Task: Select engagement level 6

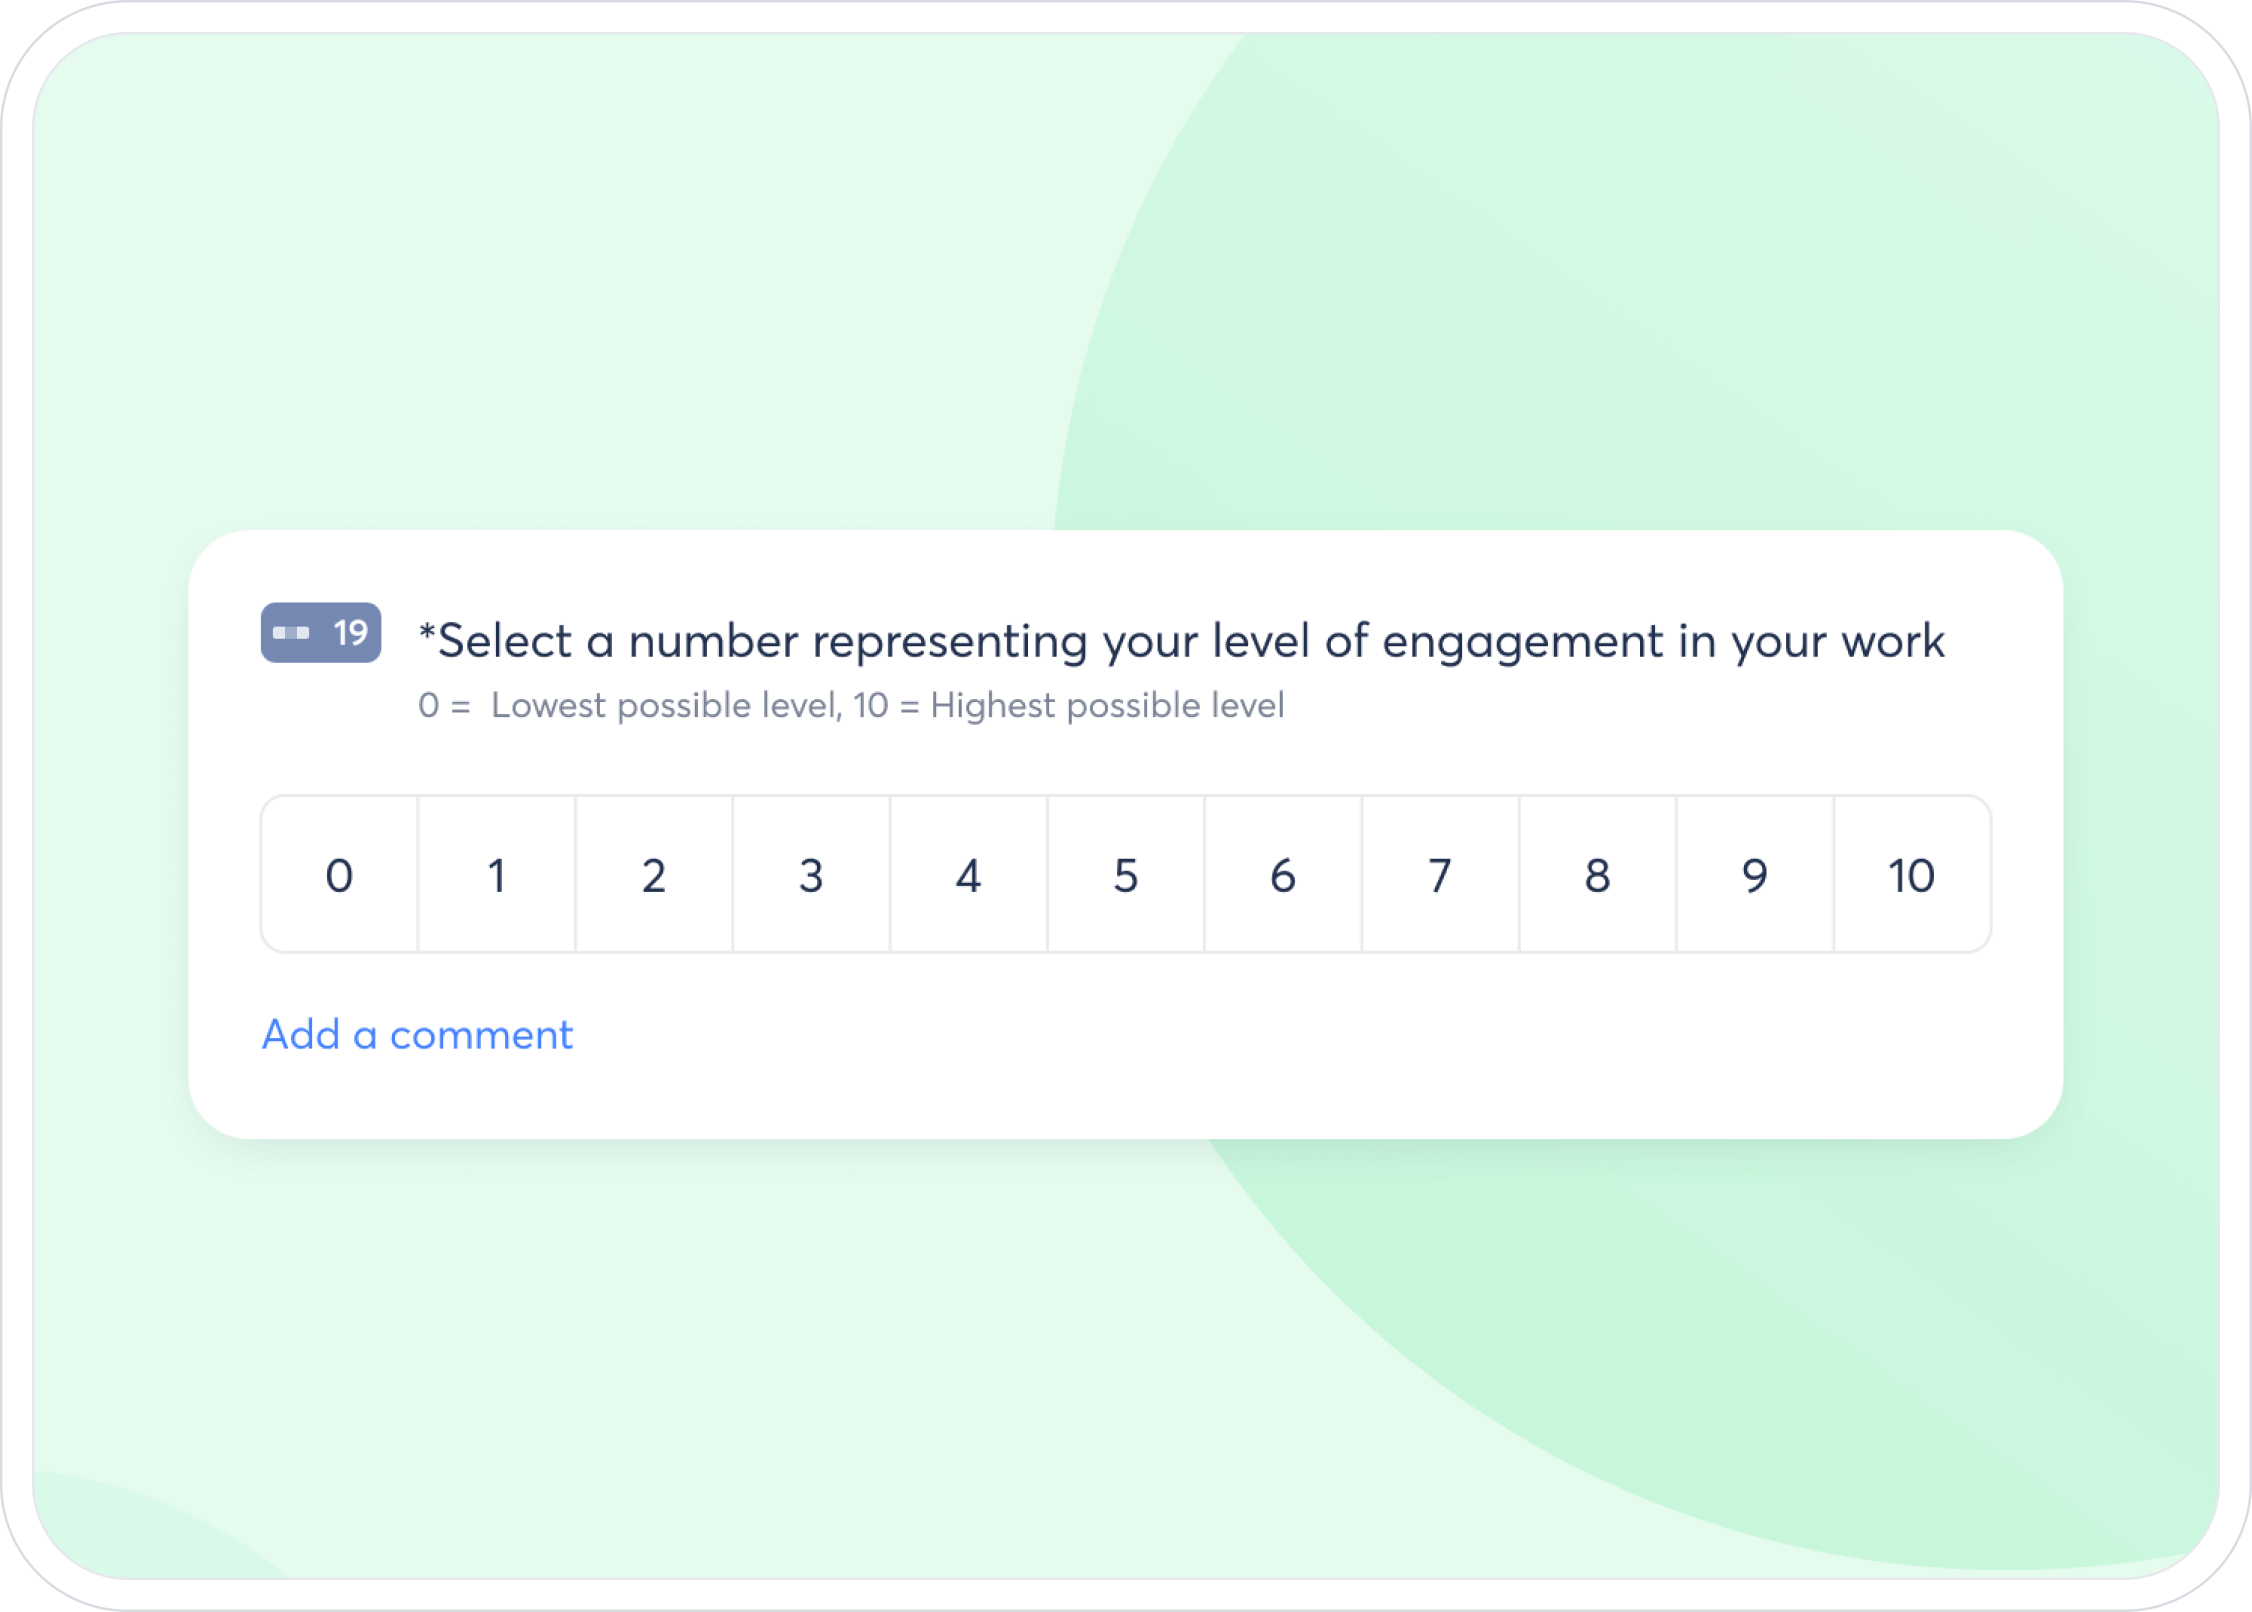Action: coord(1283,875)
